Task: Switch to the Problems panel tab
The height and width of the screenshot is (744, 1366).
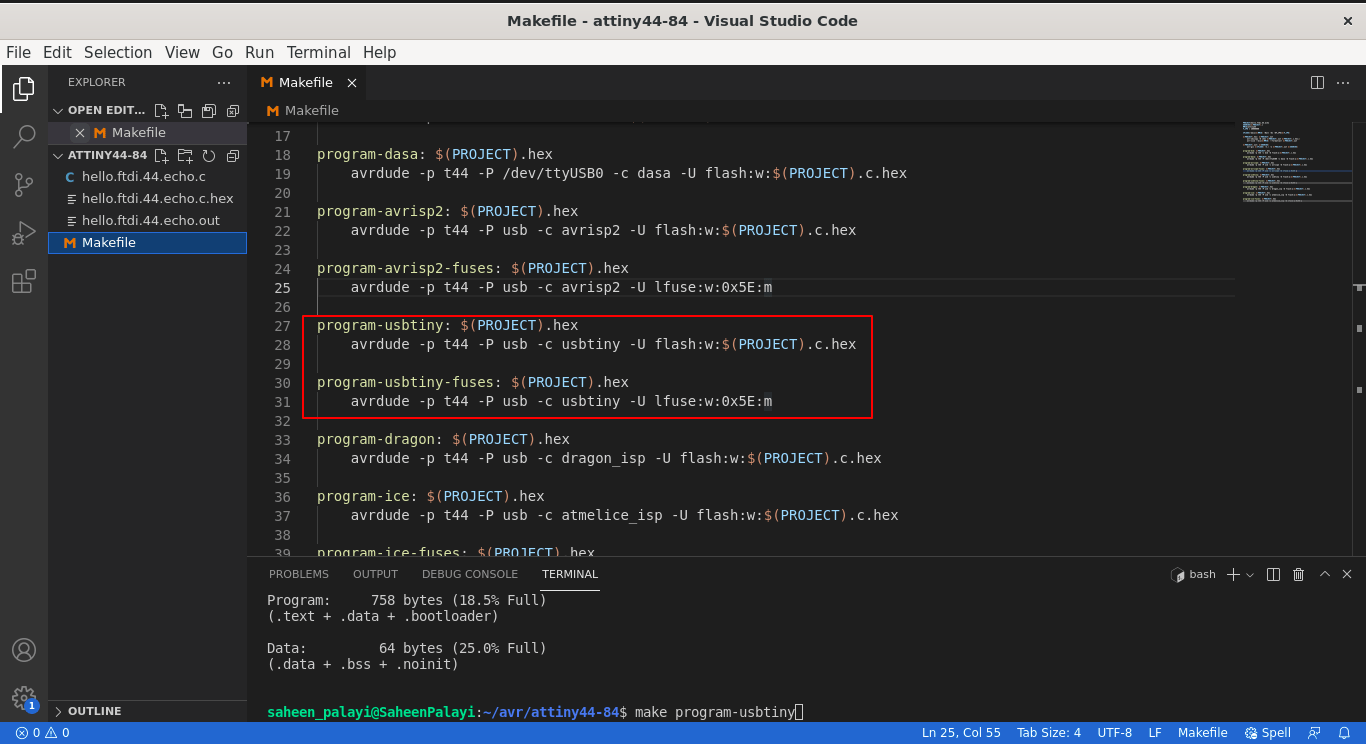Action: click(x=299, y=574)
